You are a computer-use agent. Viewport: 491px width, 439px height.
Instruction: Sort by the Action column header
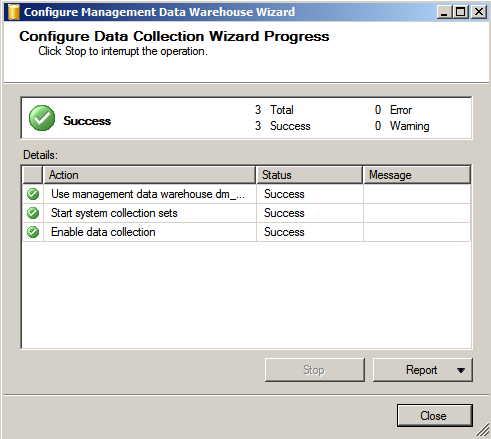tap(149, 175)
